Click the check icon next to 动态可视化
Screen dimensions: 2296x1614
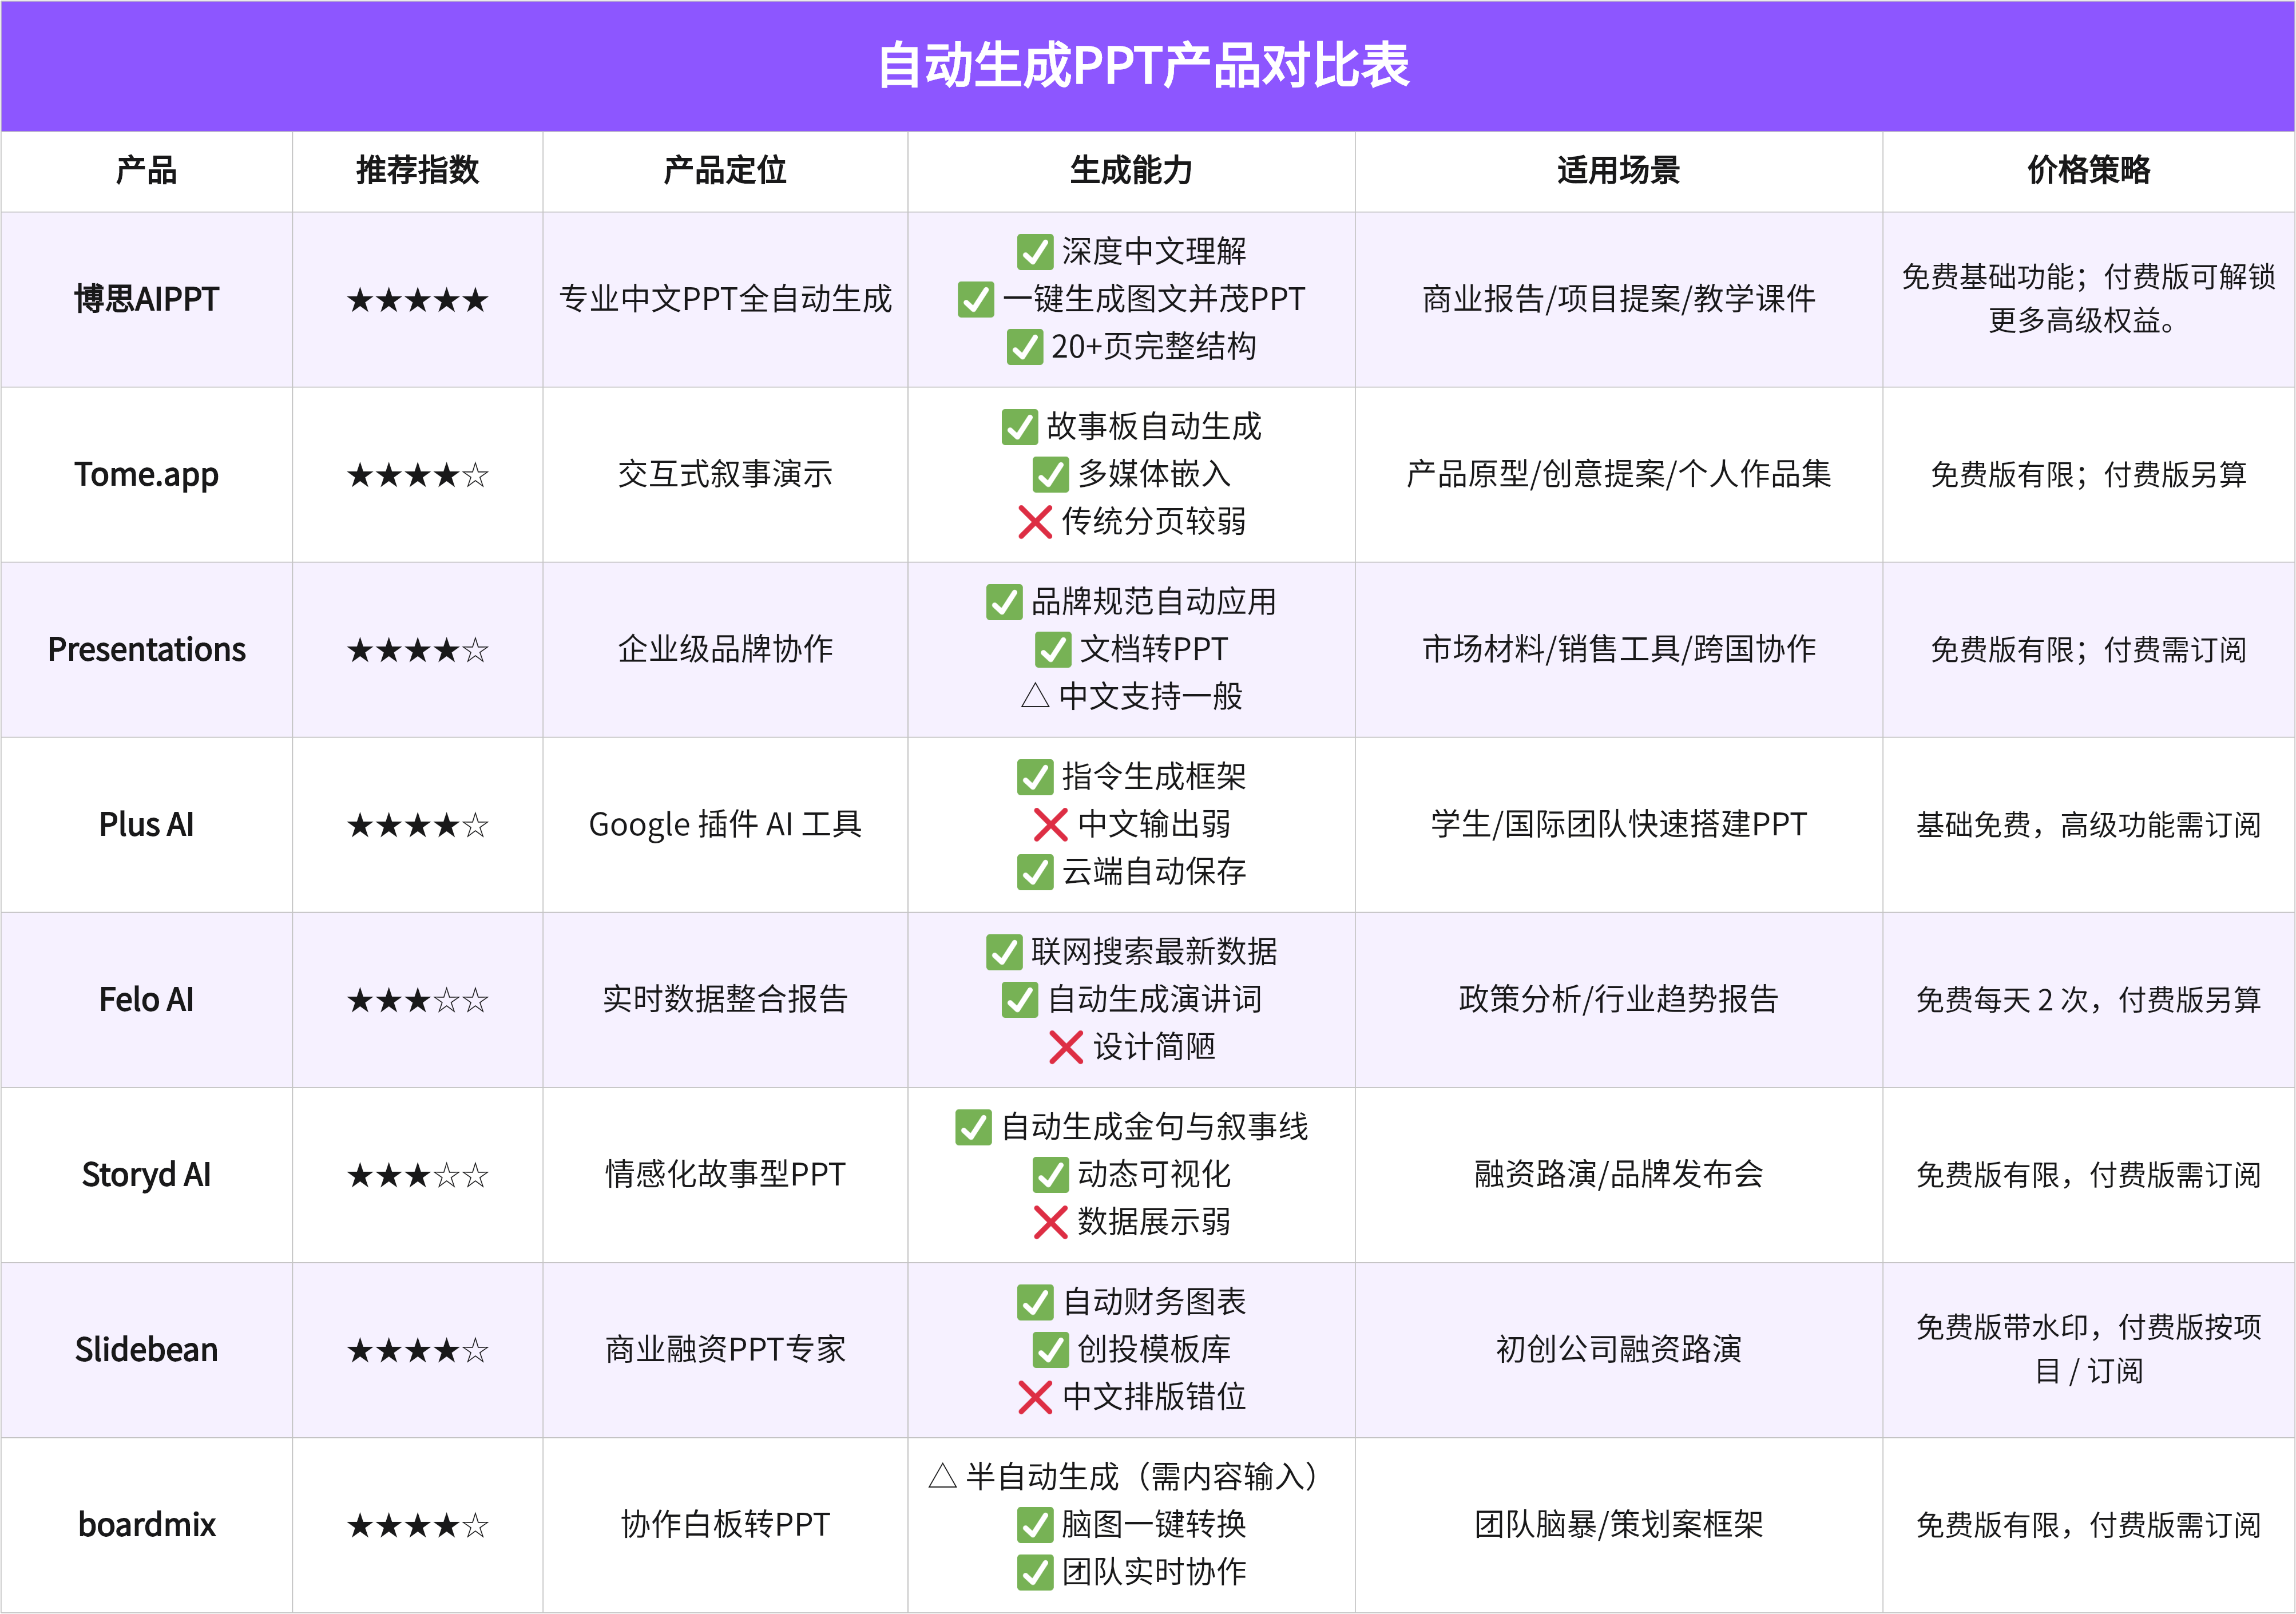tap(1051, 1175)
